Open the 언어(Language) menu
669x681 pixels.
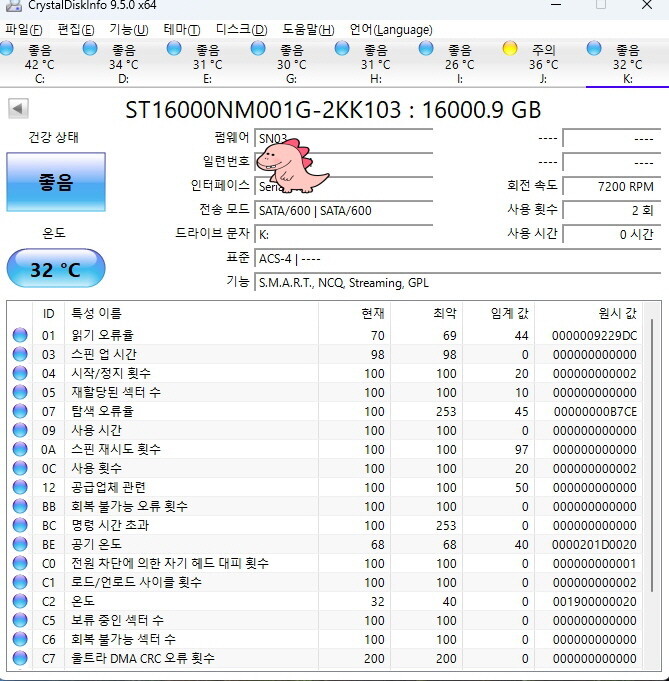click(x=391, y=30)
